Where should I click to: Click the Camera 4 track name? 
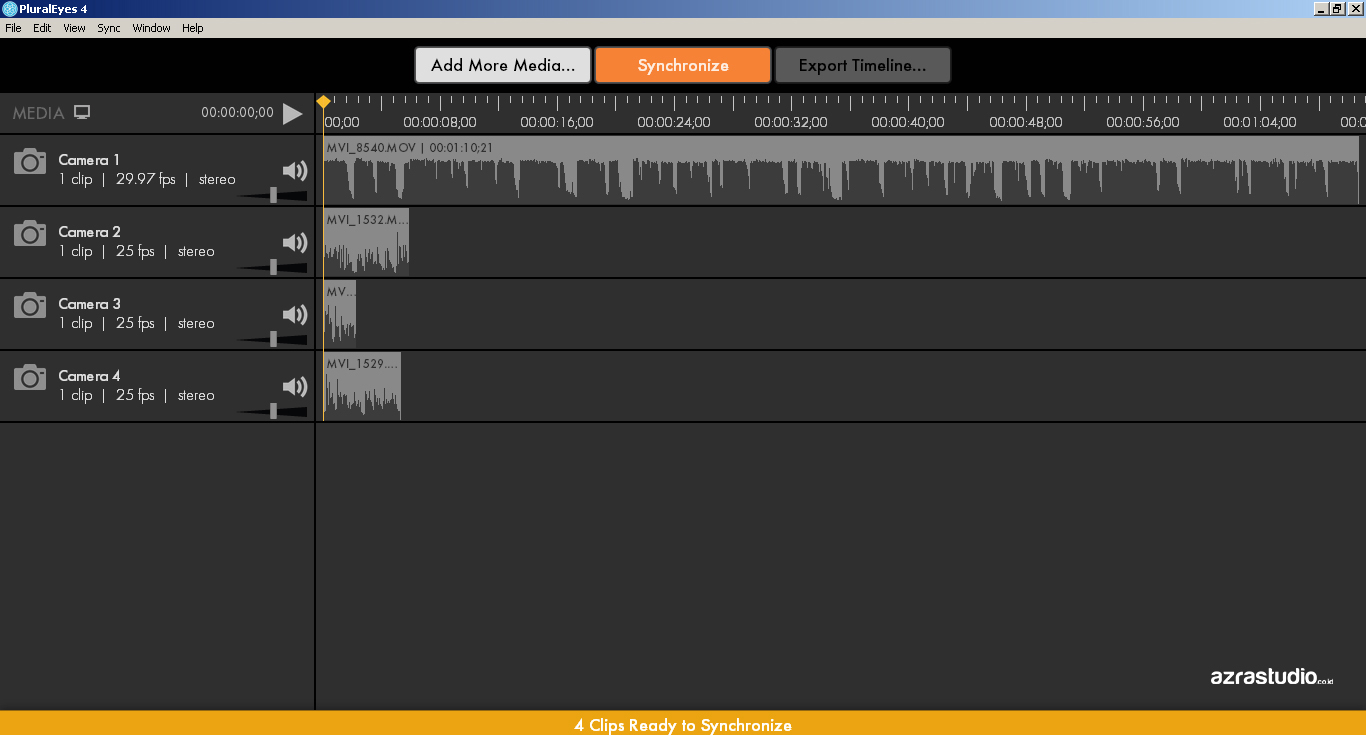(x=89, y=376)
